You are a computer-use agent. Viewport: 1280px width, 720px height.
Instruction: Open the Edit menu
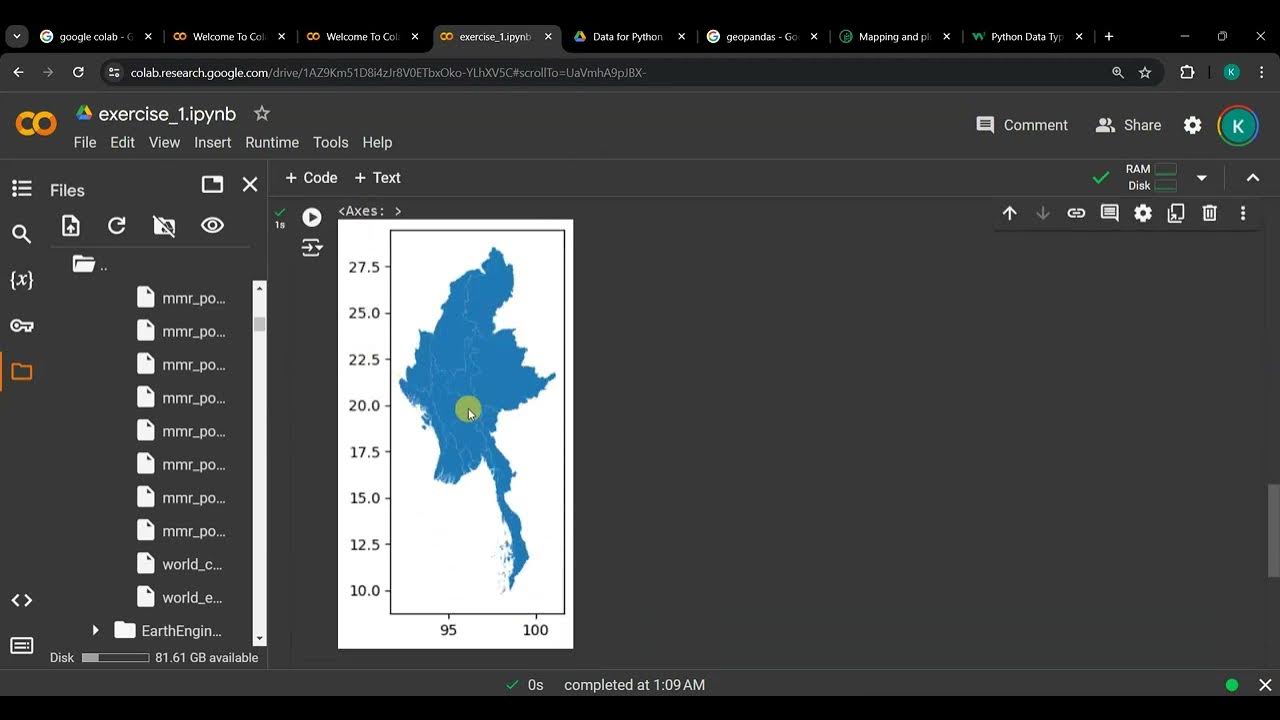122,142
